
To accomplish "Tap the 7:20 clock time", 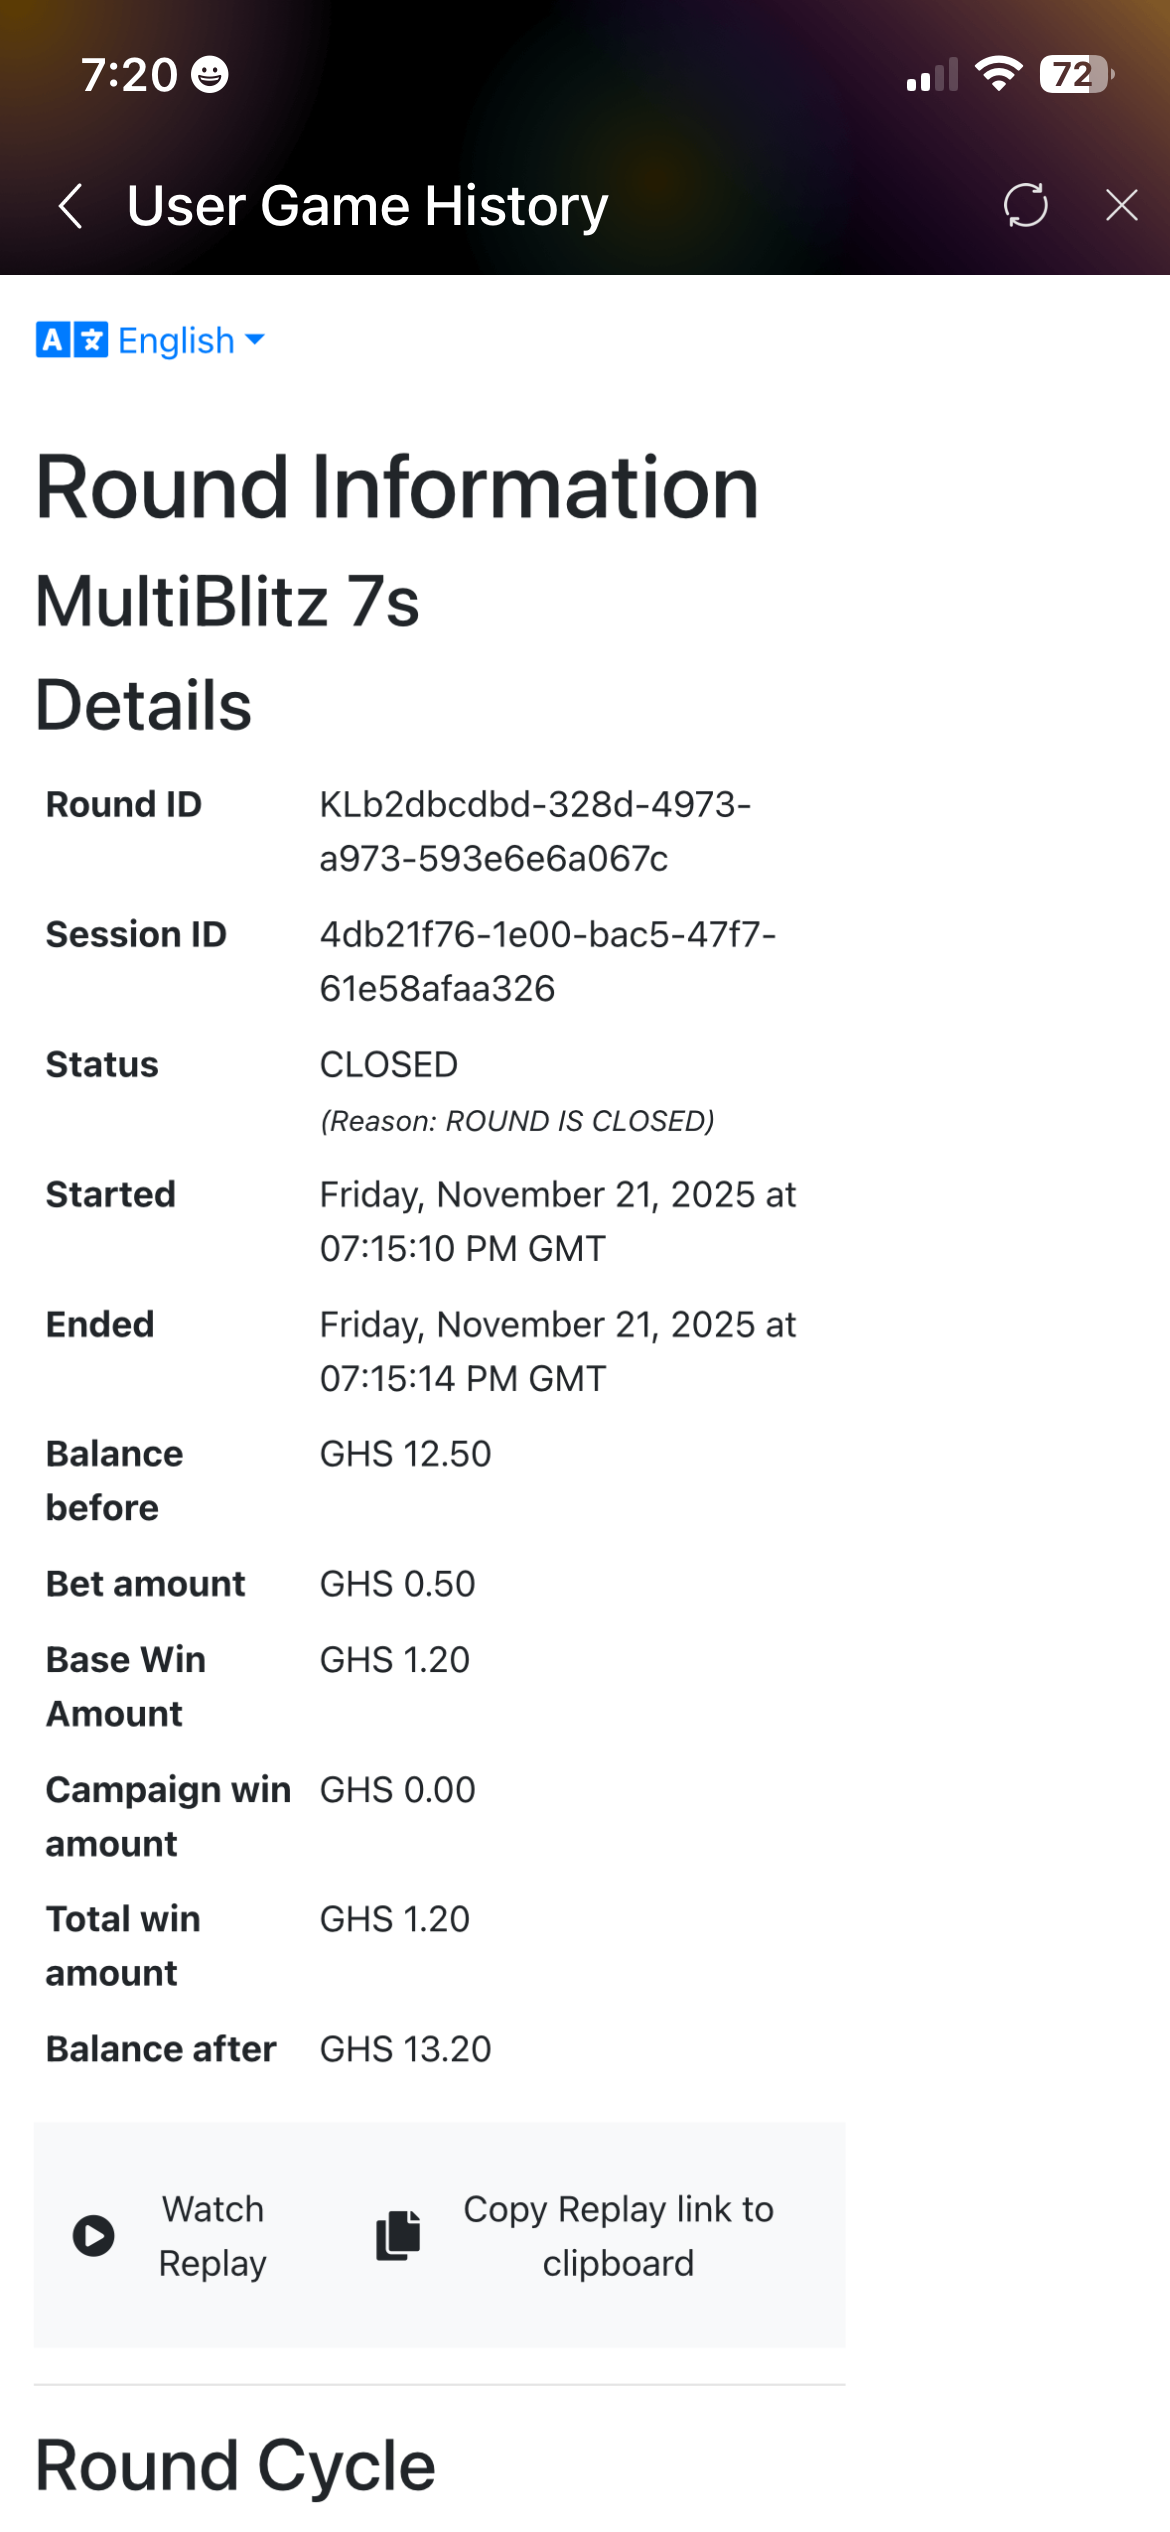I will click(129, 75).
